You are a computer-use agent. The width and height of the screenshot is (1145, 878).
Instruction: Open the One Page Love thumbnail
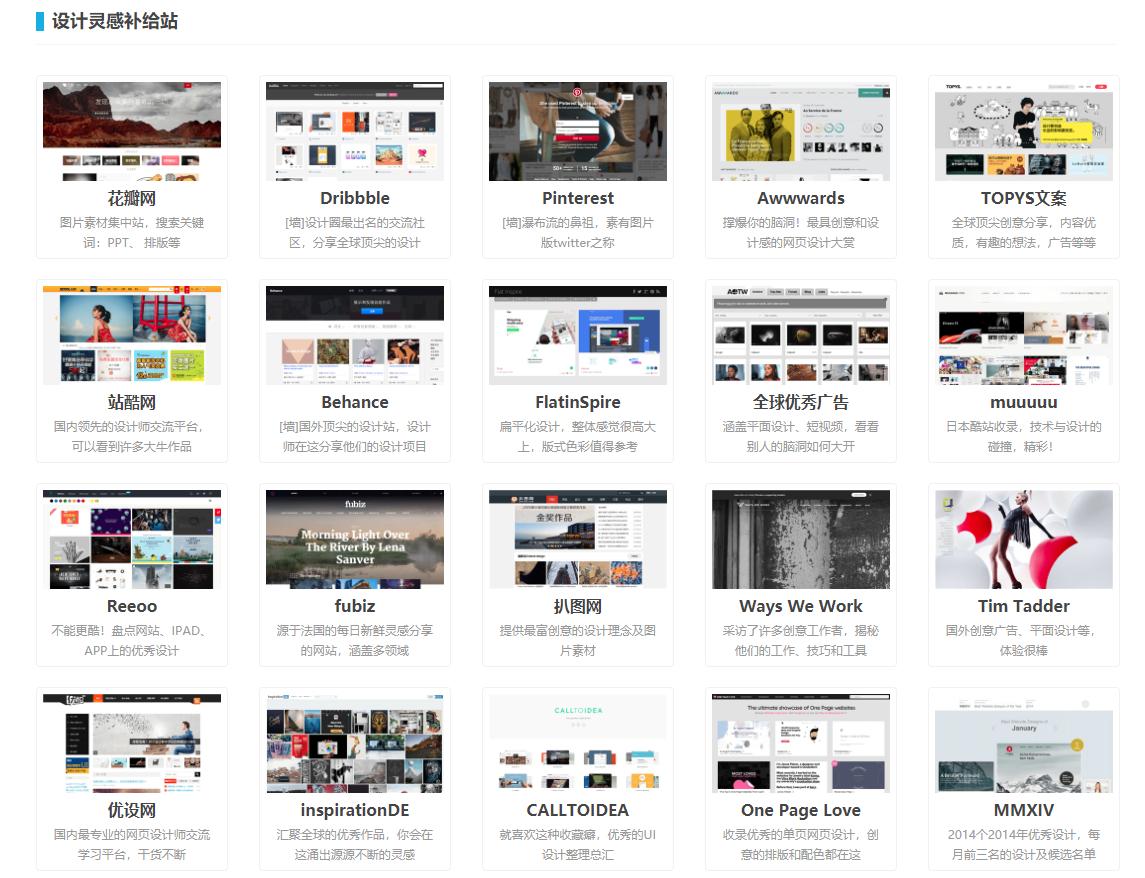801,743
